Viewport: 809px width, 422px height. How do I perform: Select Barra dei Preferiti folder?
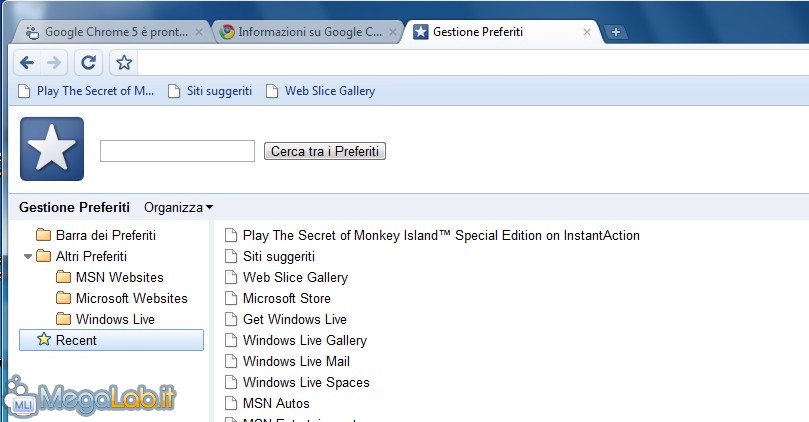105,235
